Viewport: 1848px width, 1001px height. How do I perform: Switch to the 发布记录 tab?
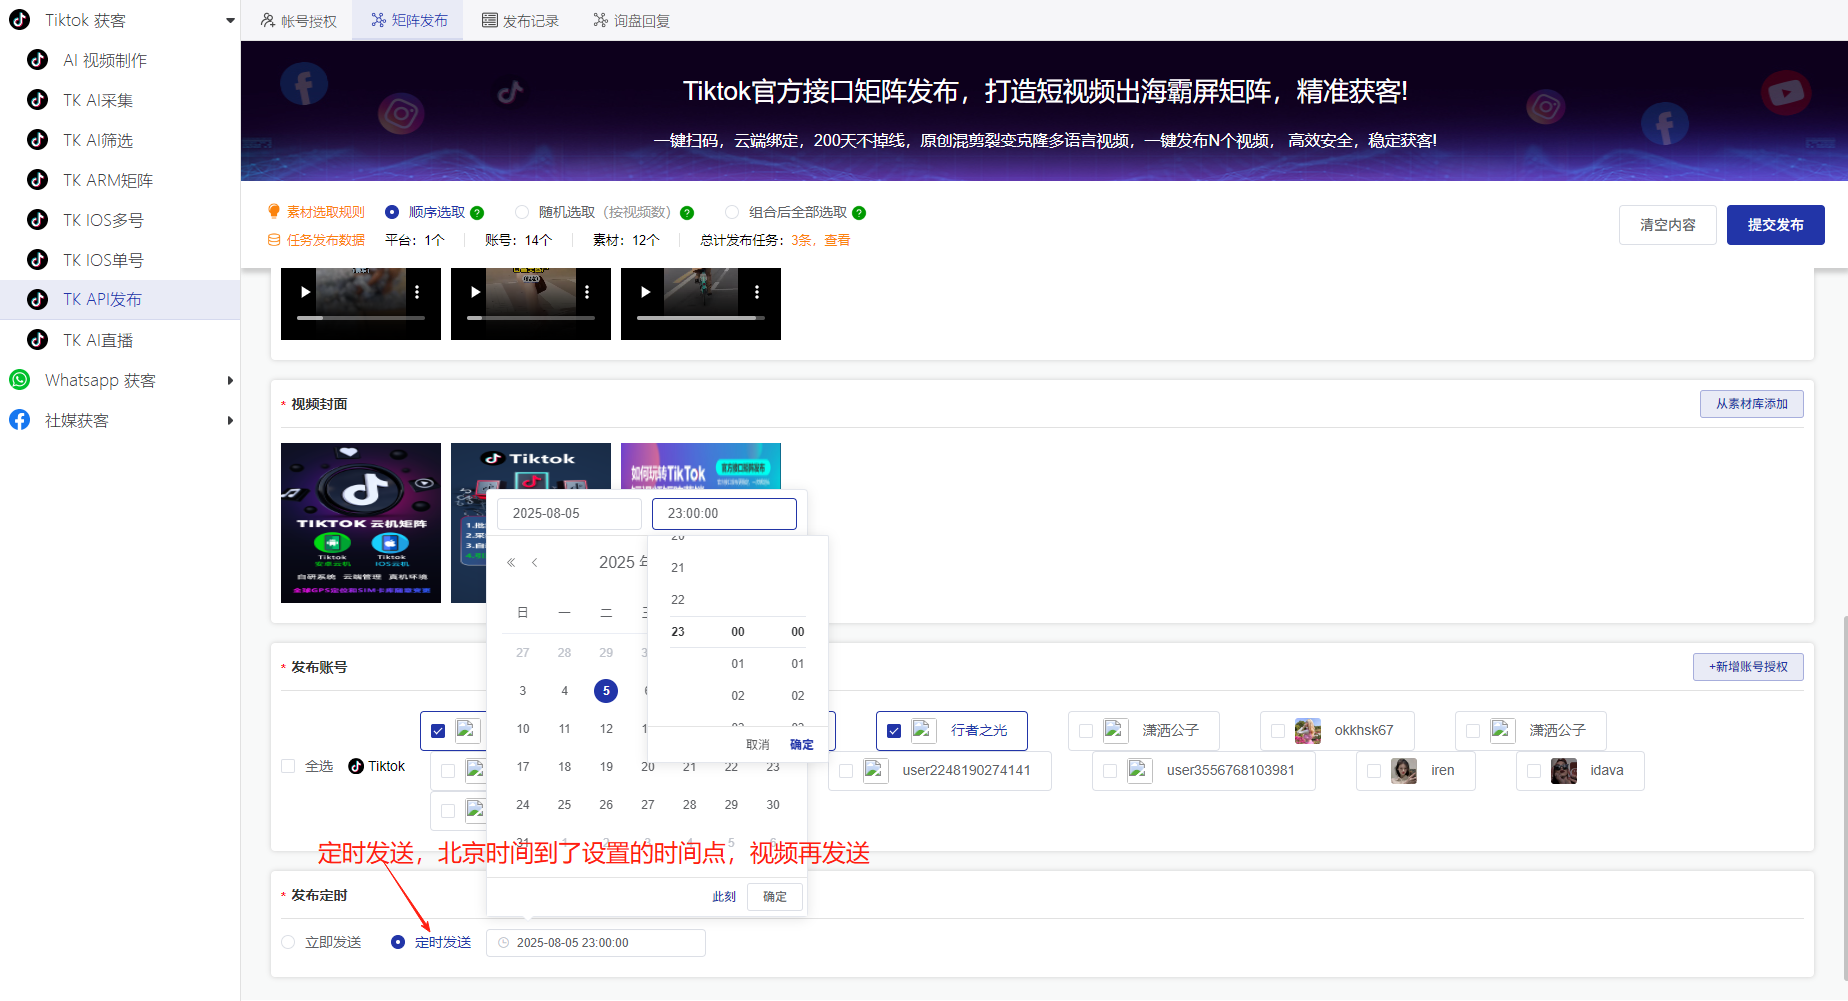(x=520, y=19)
